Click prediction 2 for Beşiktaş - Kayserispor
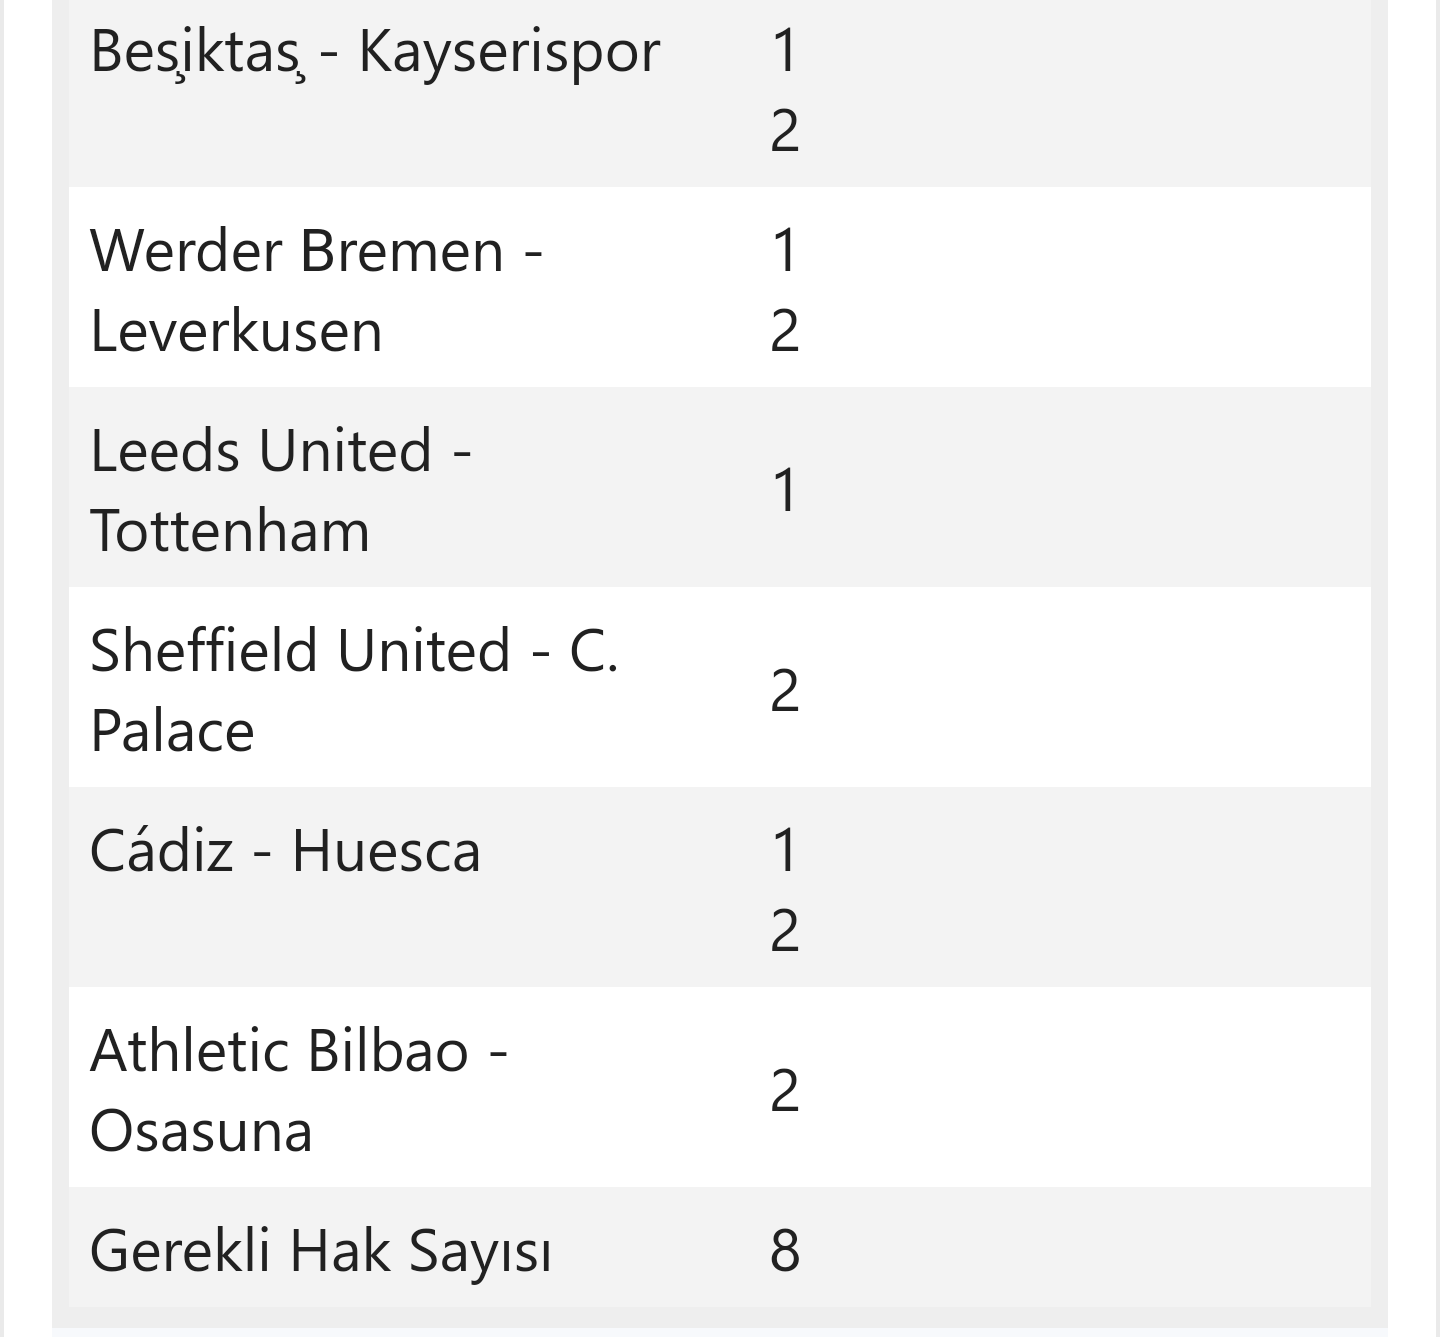 coord(785,130)
